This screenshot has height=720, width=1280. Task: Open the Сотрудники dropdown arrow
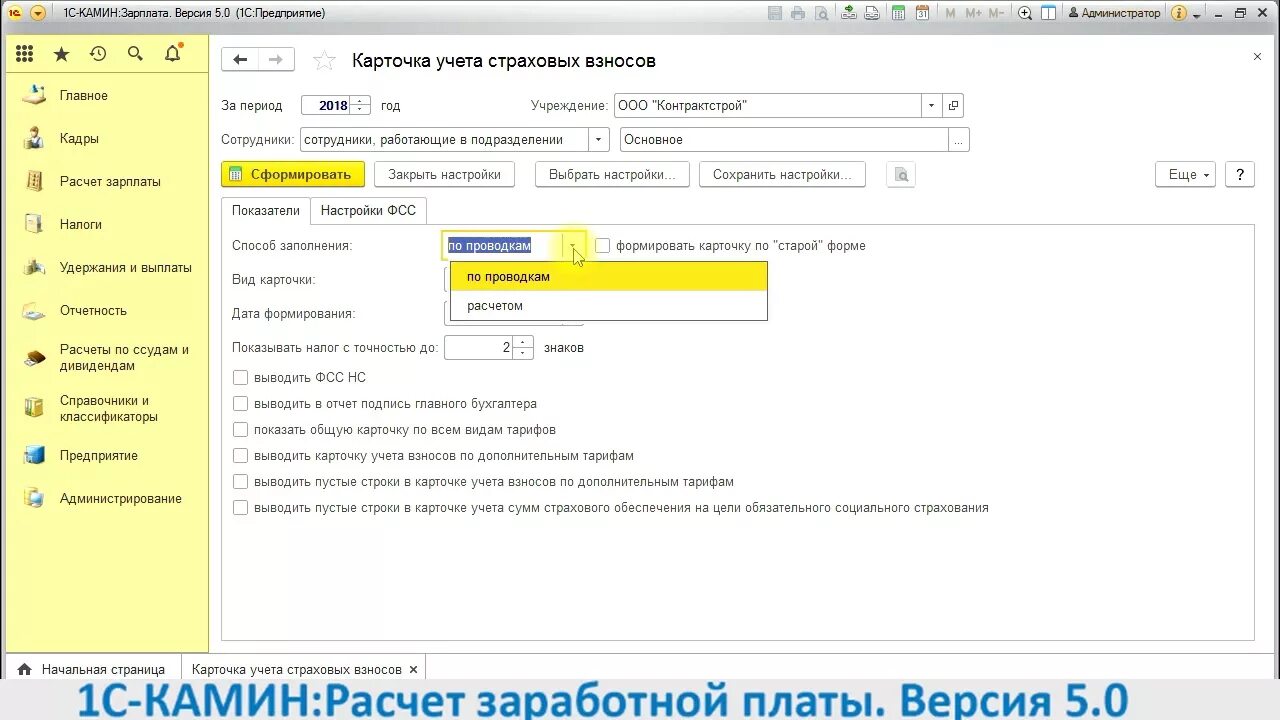coord(599,140)
